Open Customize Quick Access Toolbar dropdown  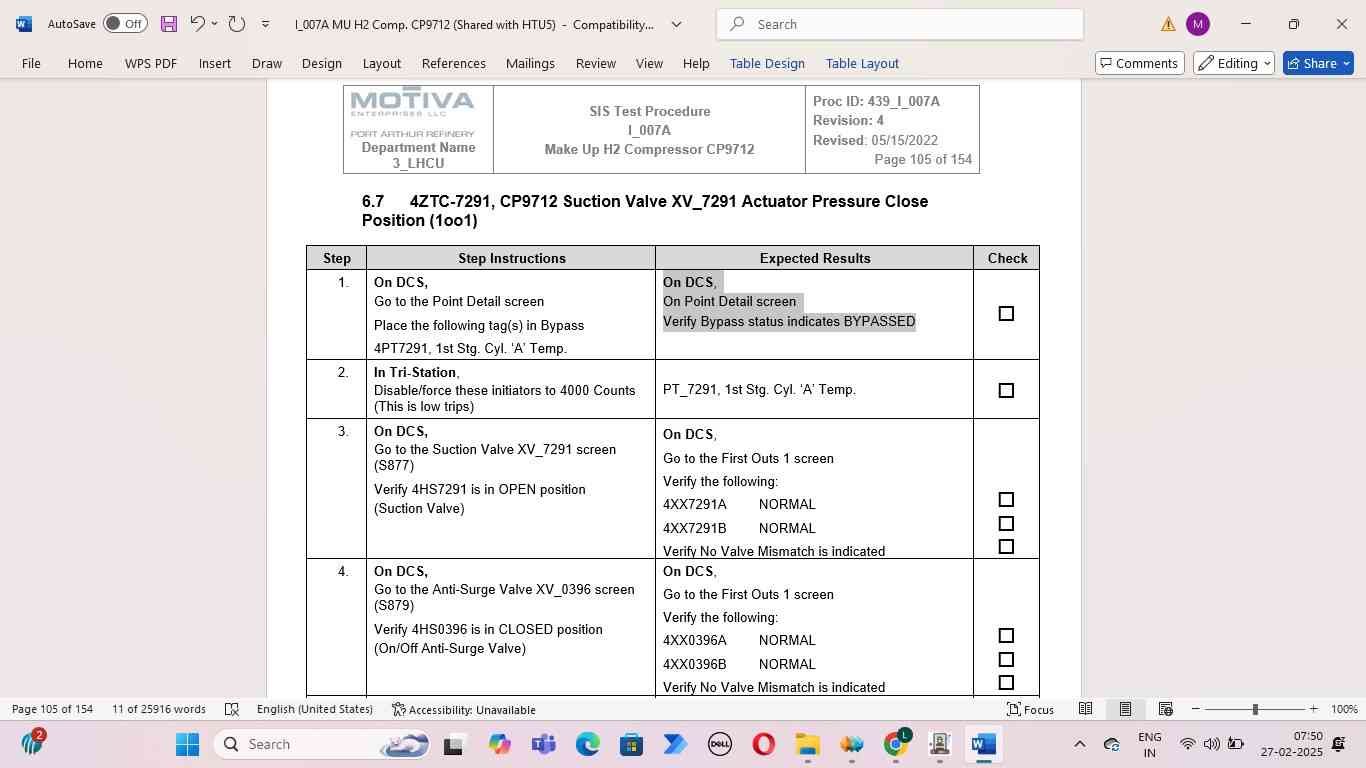[x=265, y=24]
